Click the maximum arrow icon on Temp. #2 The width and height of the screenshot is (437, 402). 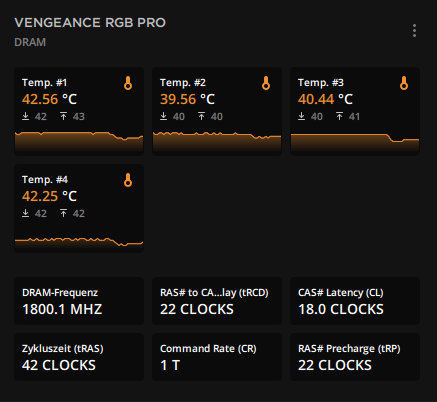[201, 116]
